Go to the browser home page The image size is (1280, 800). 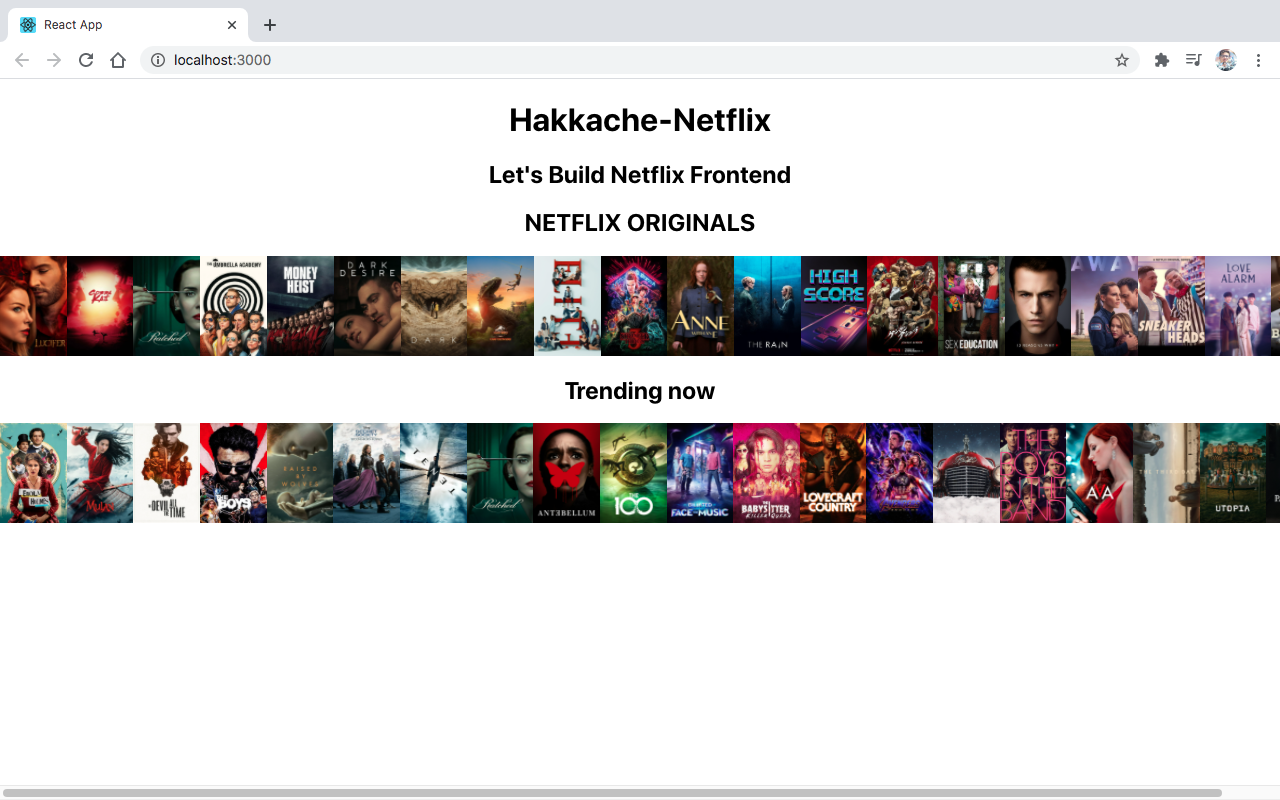118,60
